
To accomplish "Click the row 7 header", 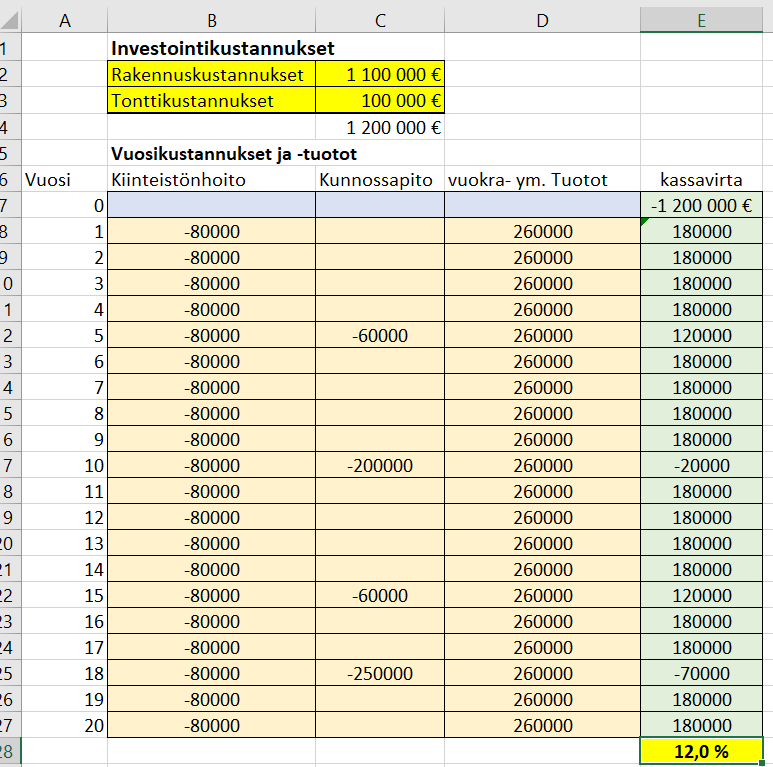I will pyautogui.click(x=10, y=205).
